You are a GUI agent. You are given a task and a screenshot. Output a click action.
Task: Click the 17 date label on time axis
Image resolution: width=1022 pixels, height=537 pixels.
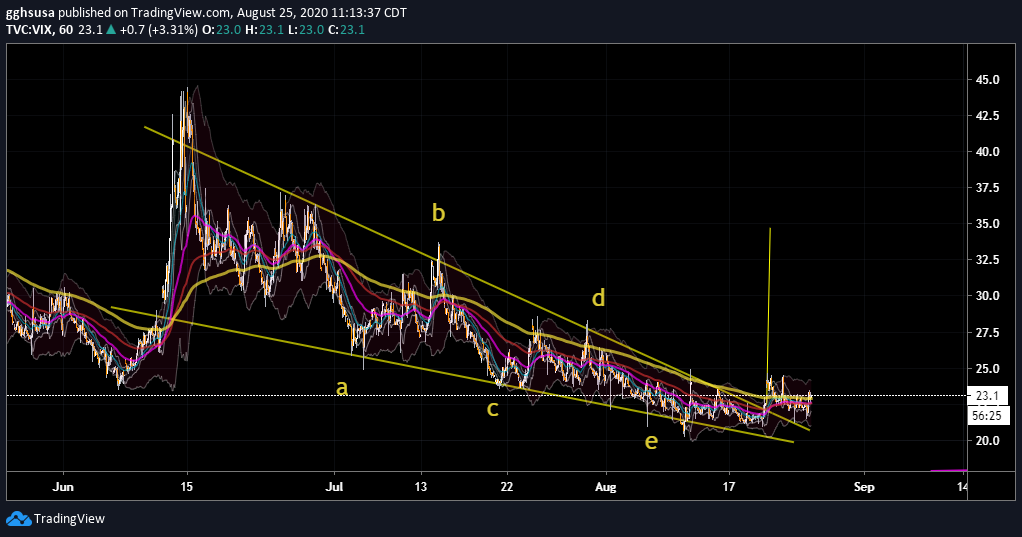[729, 487]
